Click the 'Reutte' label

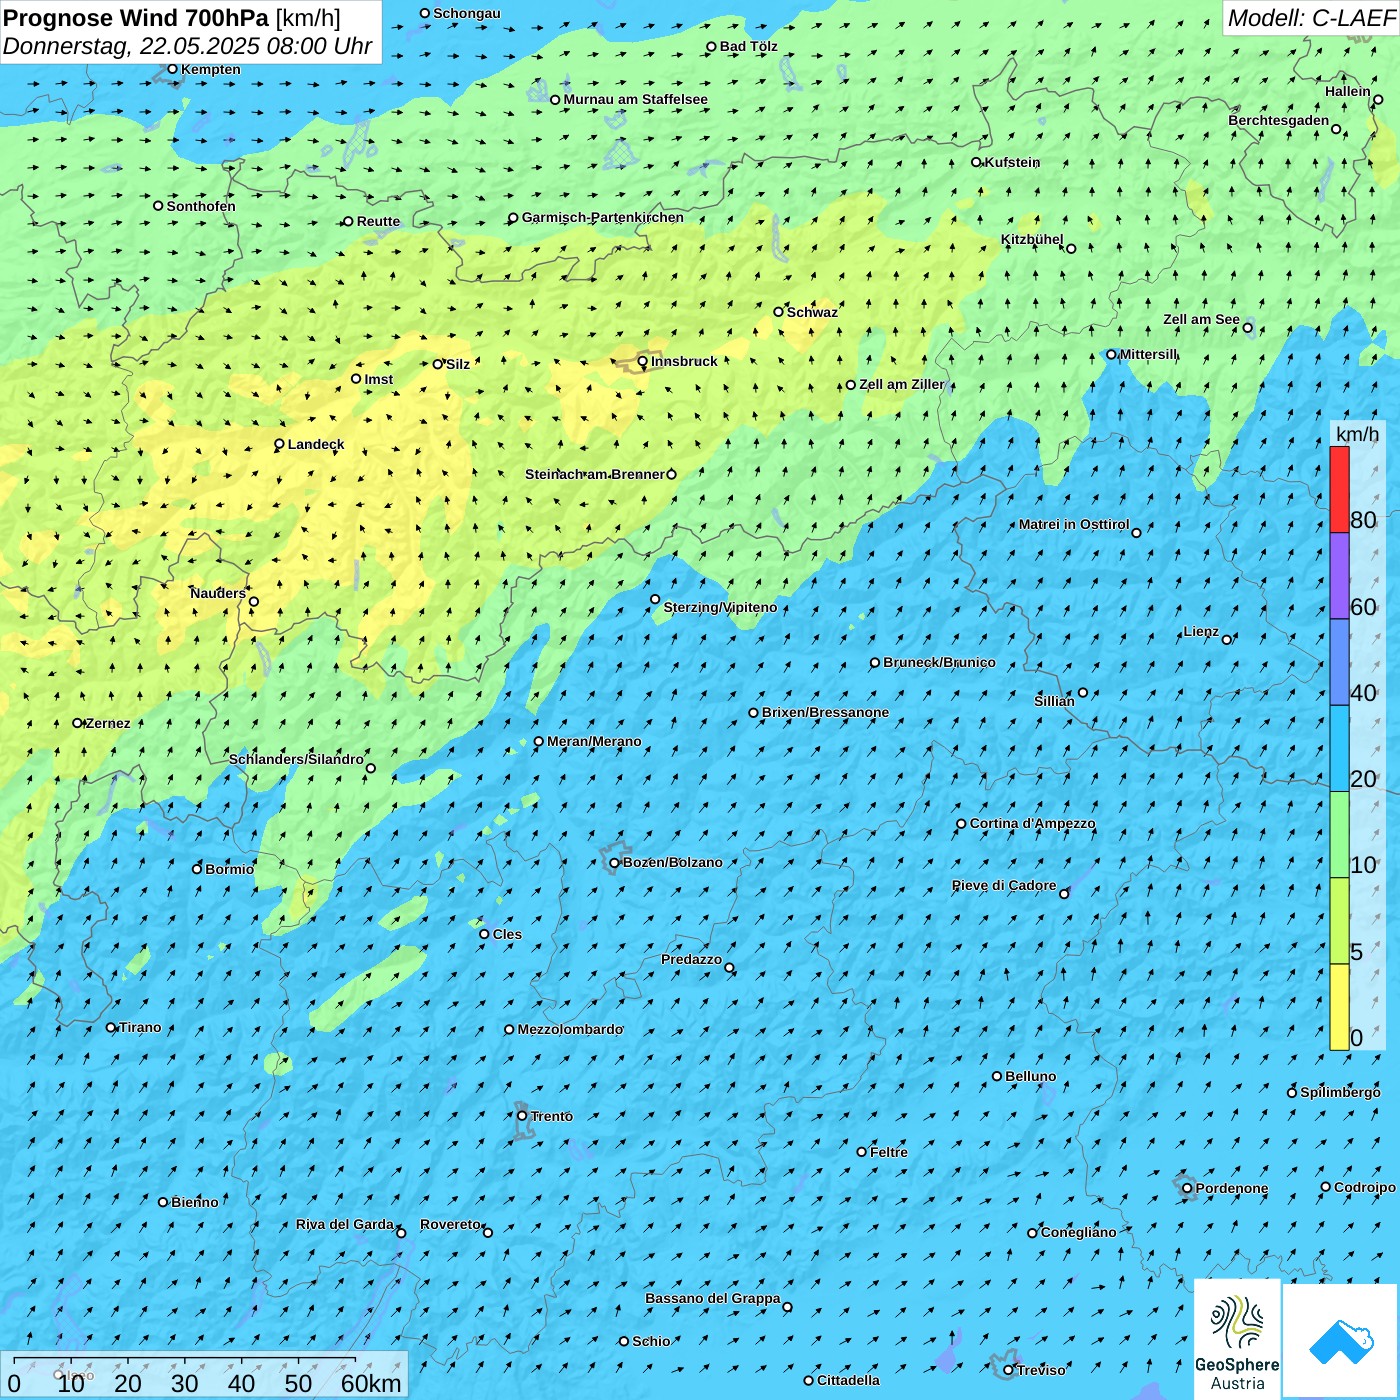pos(378,221)
